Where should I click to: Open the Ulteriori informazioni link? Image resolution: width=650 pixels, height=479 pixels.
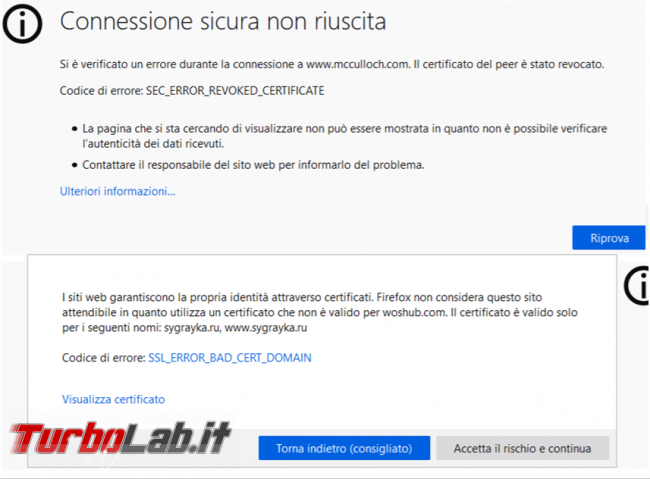[118, 191]
